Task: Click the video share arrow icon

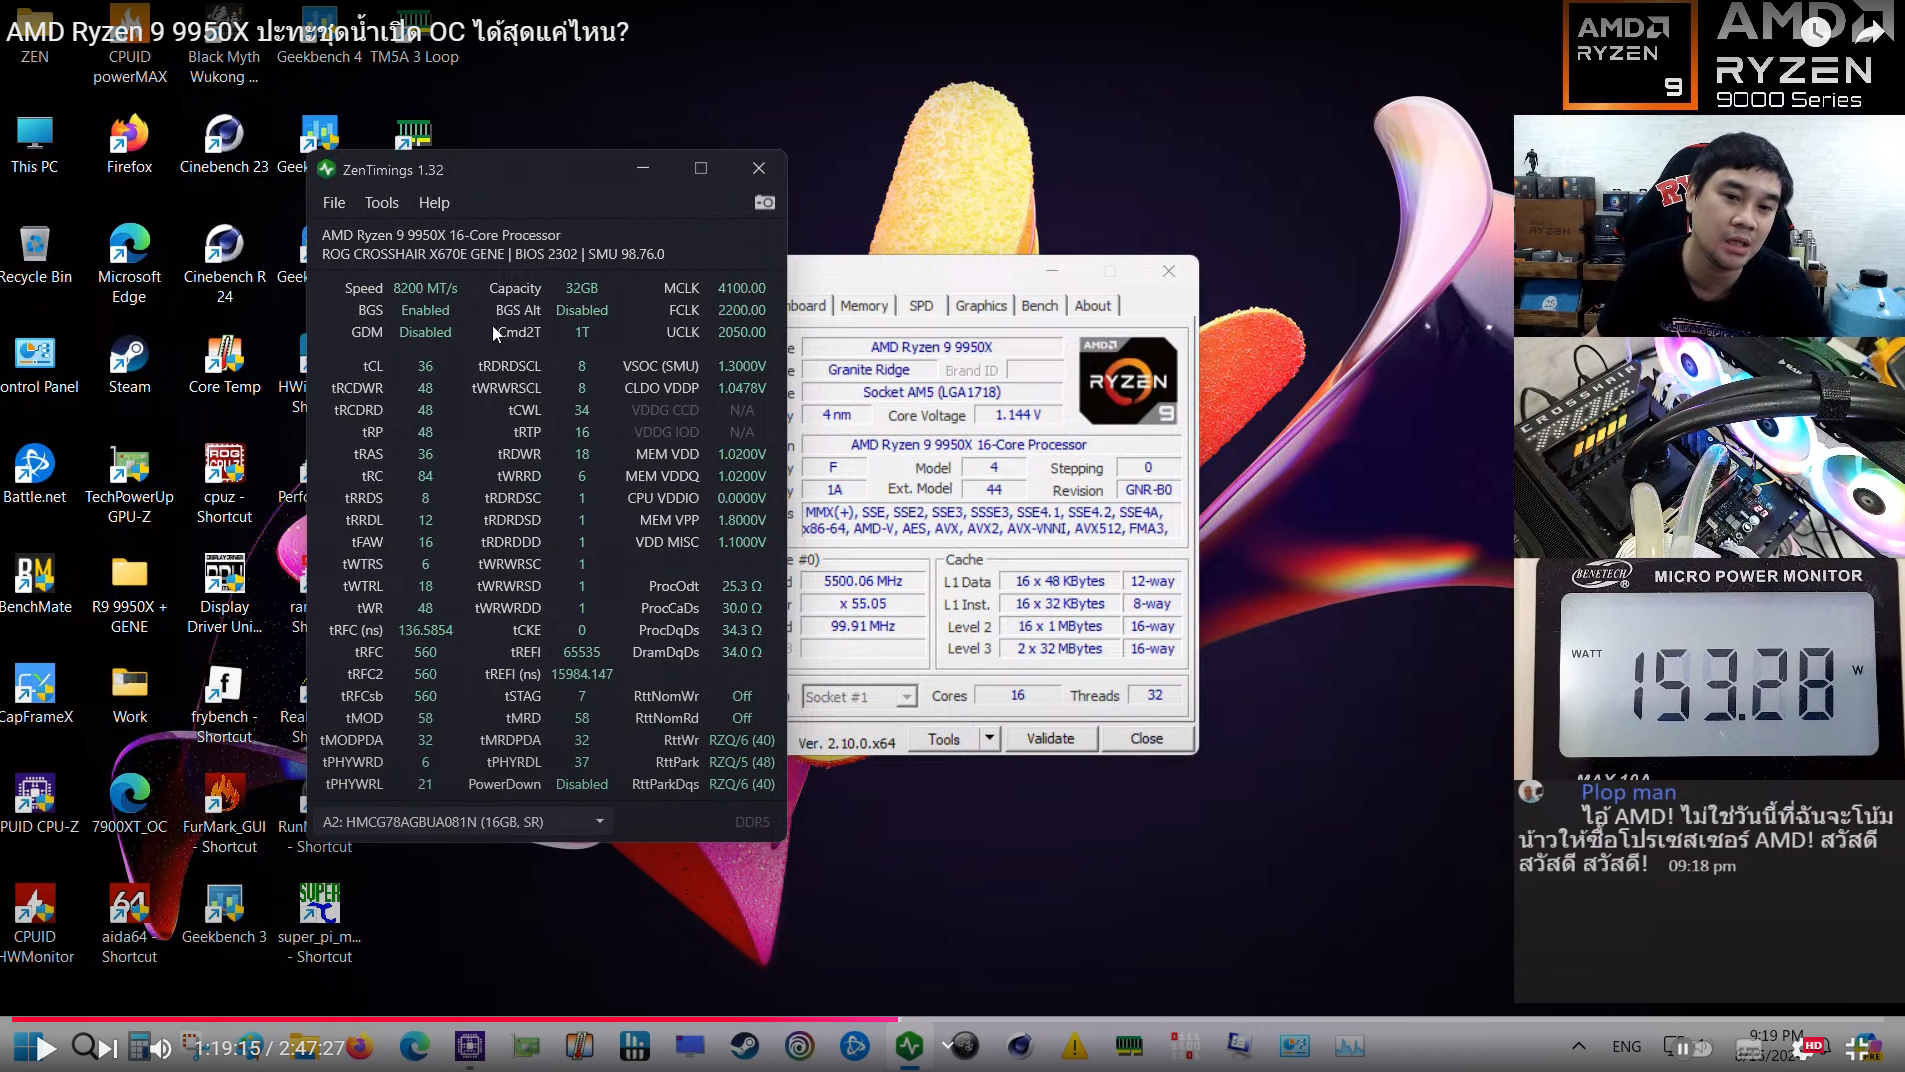Action: (x=1869, y=33)
